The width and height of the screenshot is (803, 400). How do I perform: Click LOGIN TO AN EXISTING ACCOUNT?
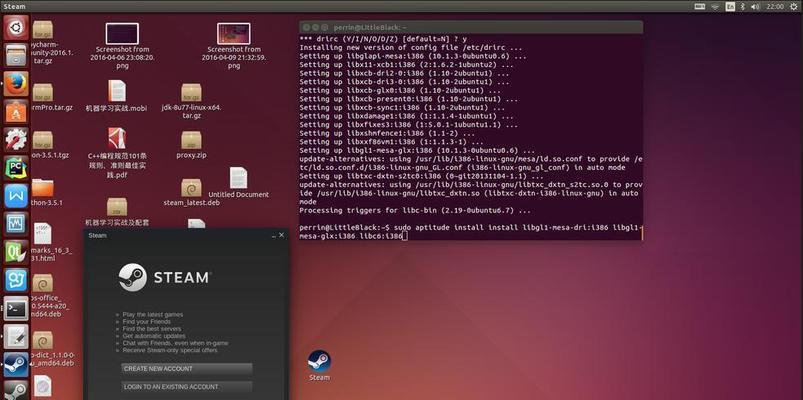(x=186, y=386)
